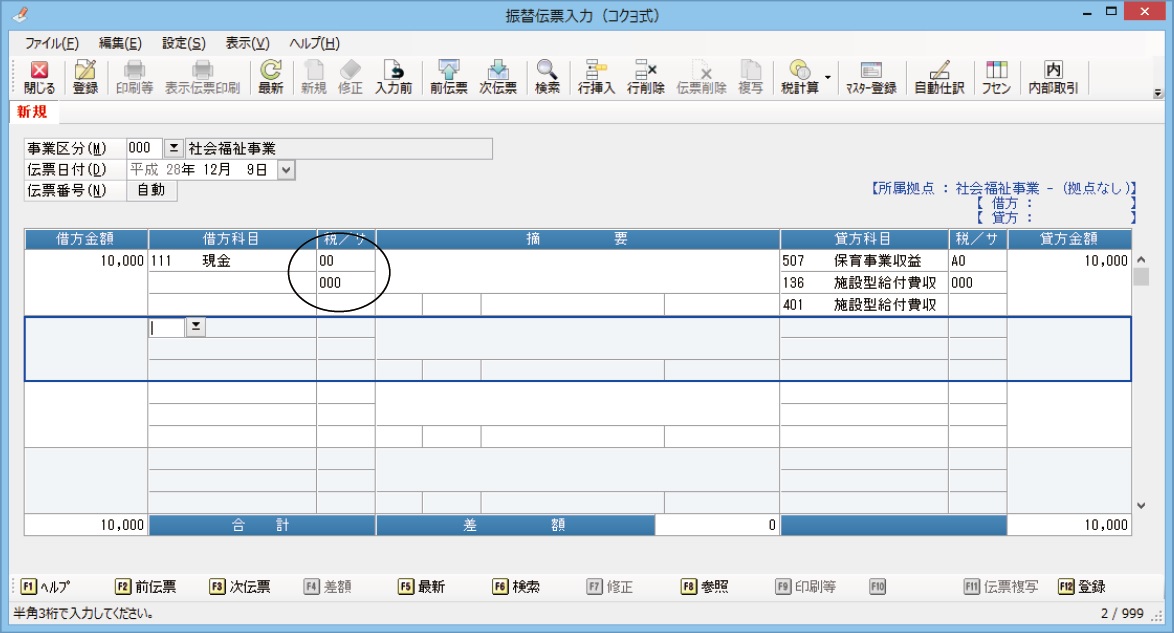Click the 自動仕訳 auto journal icon
Viewport: 1174px width, 633px height.
[939, 77]
